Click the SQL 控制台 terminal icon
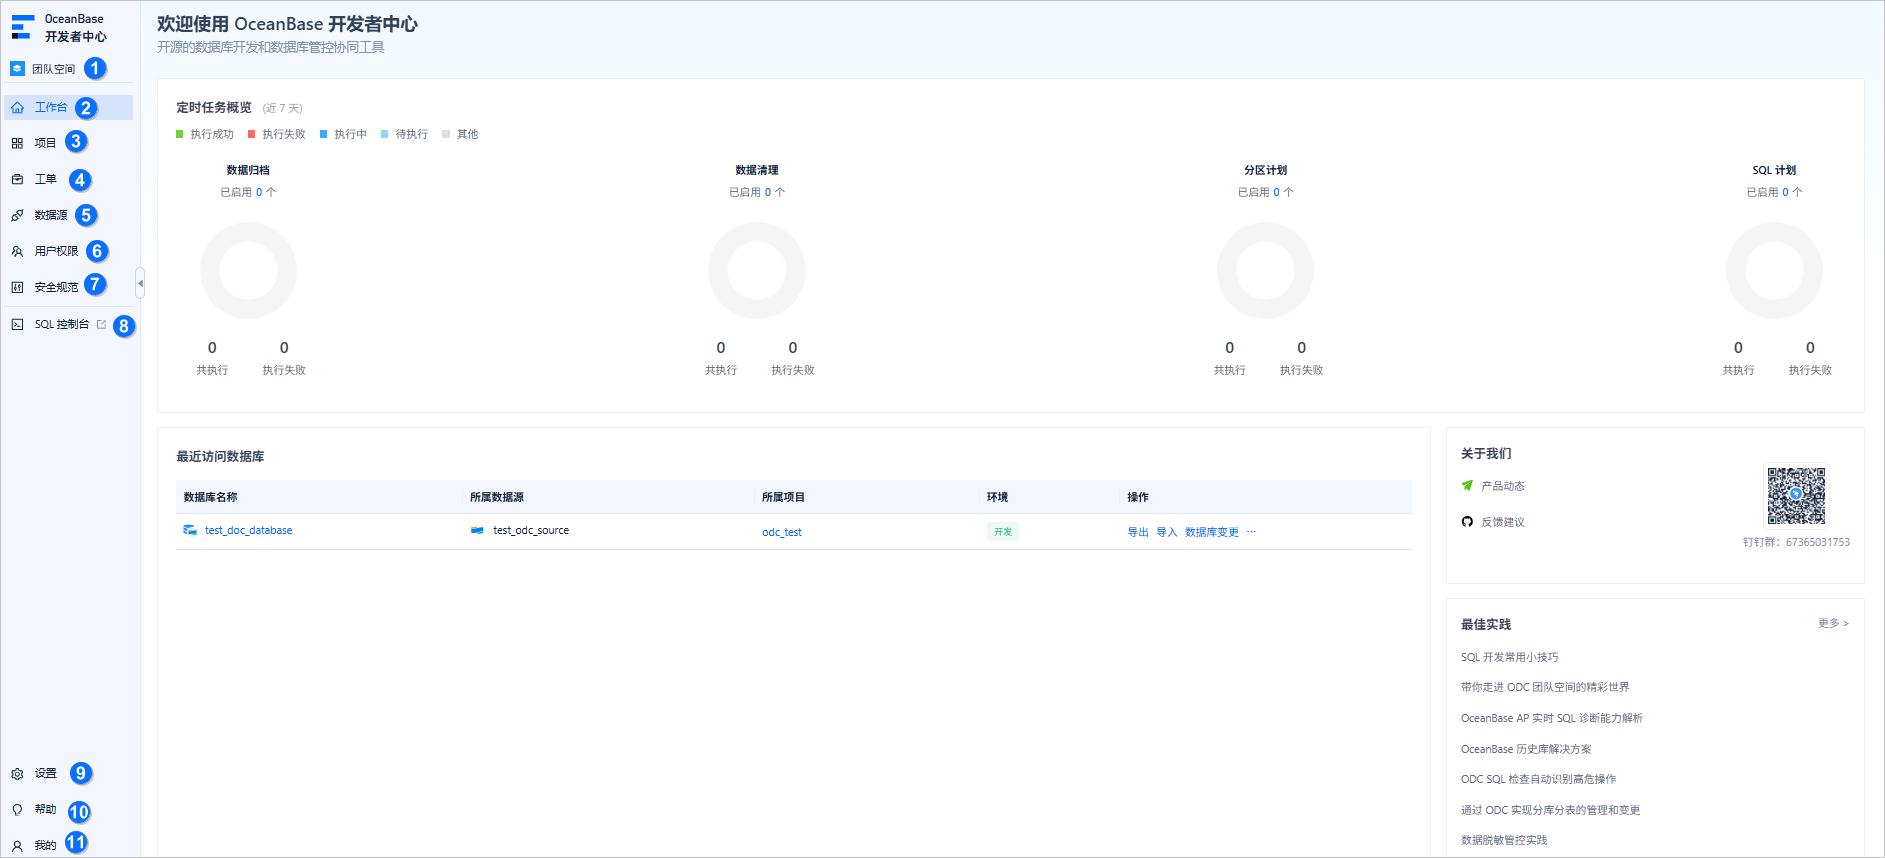1885x858 pixels. click(17, 324)
